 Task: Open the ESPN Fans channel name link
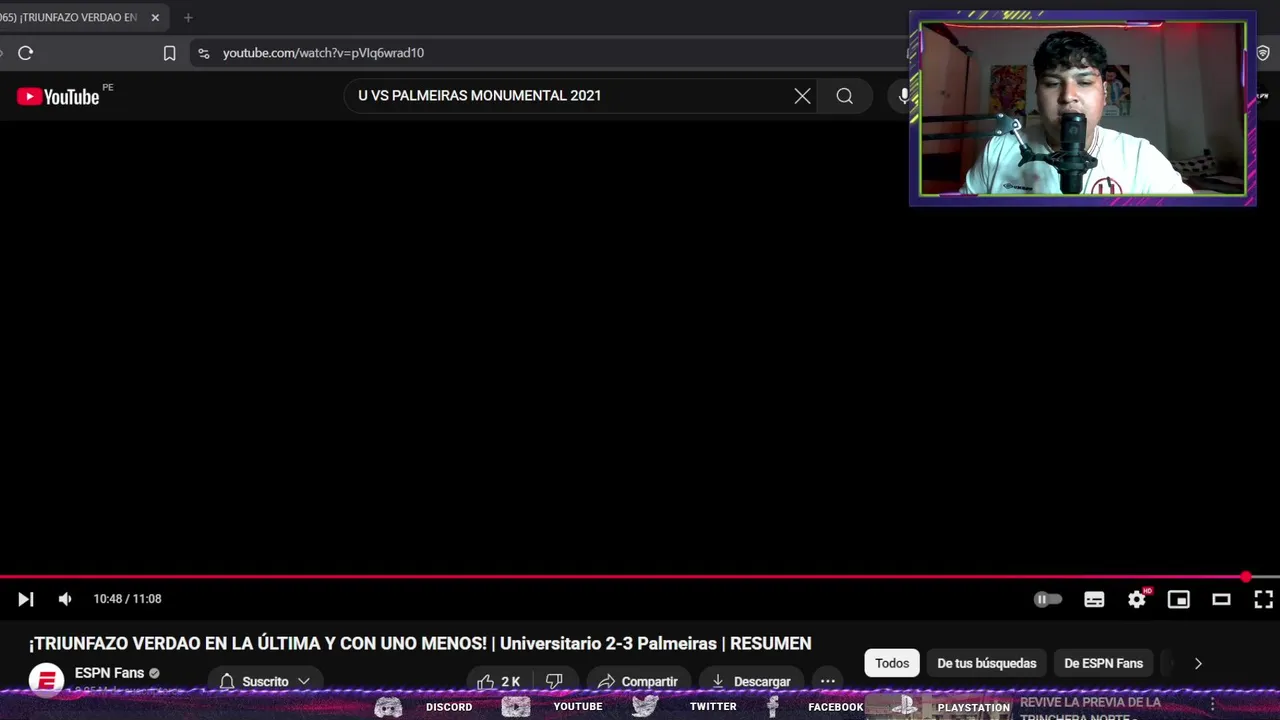(x=109, y=673)
